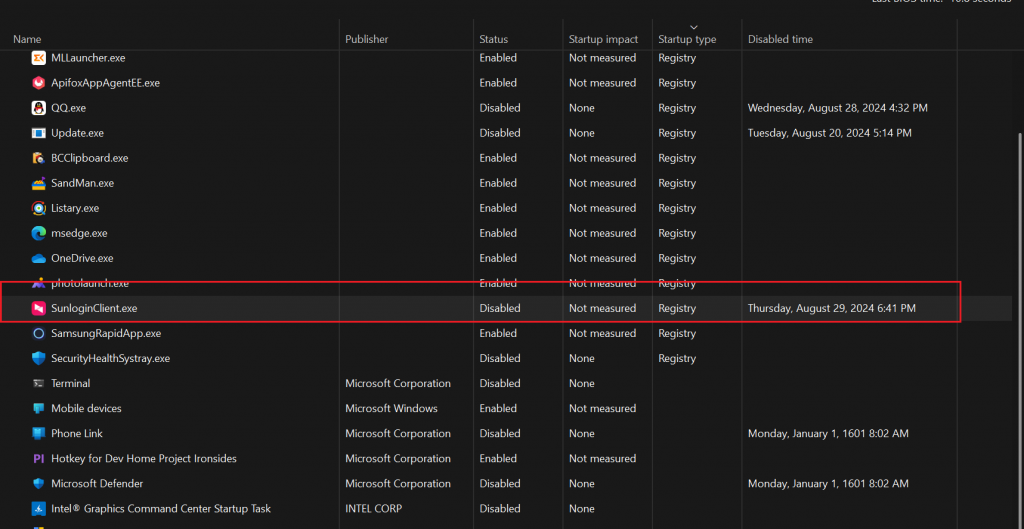This screenshot has height=529, width=1024.
Task: Click SunloginClient disabled time August 29, 2024
Action: click(831, 308)
